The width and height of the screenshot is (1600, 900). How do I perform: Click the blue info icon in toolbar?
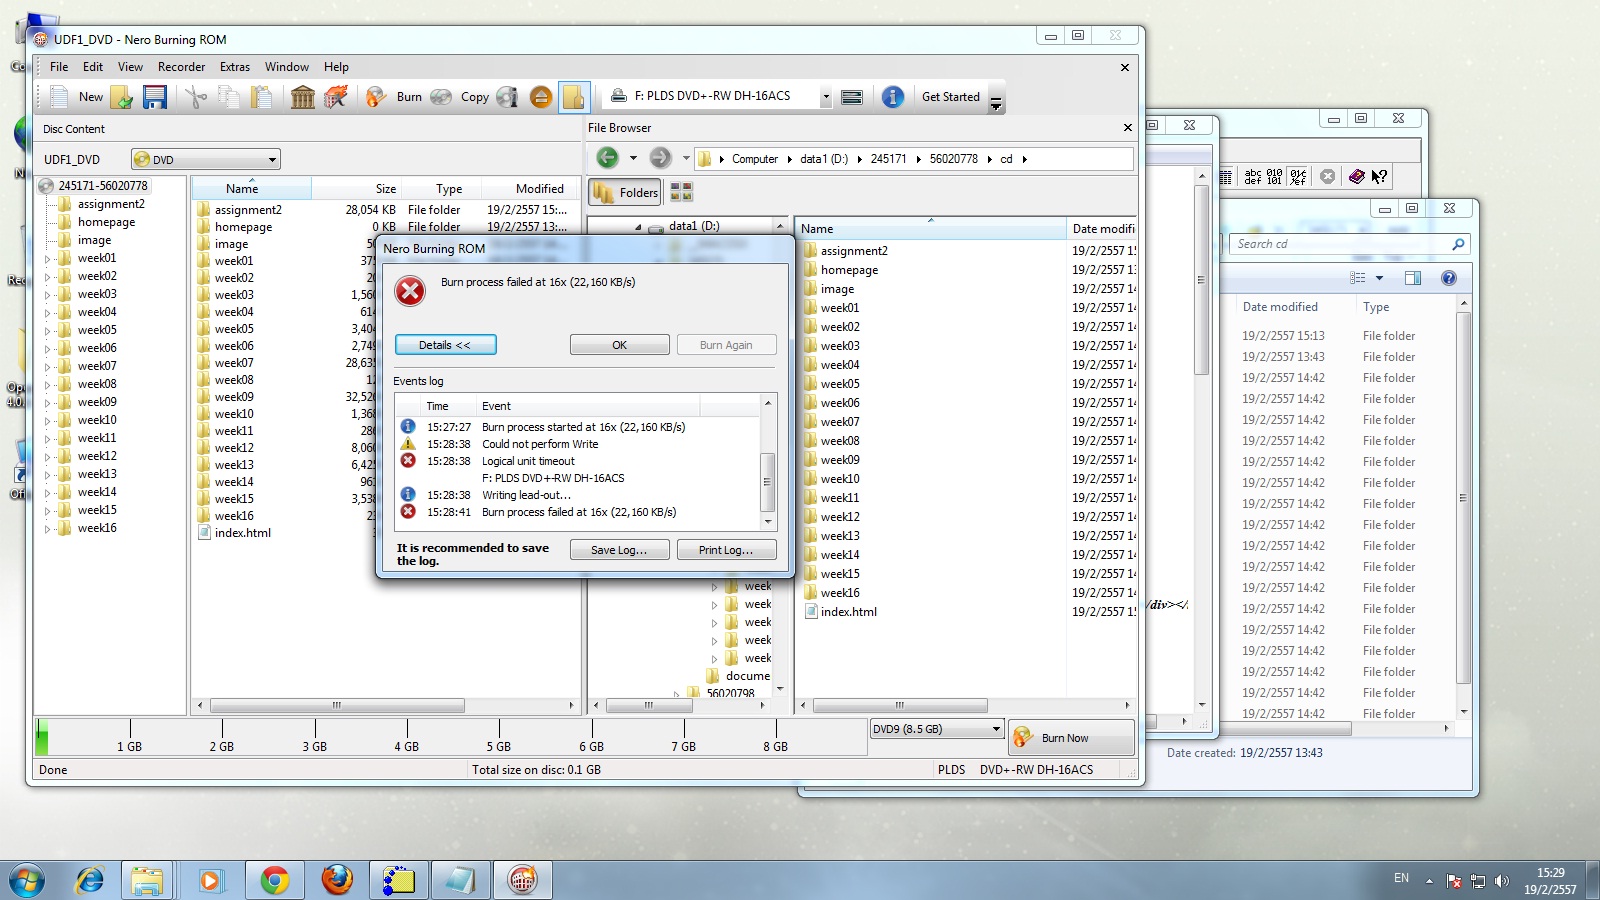[x=892, y=97]
